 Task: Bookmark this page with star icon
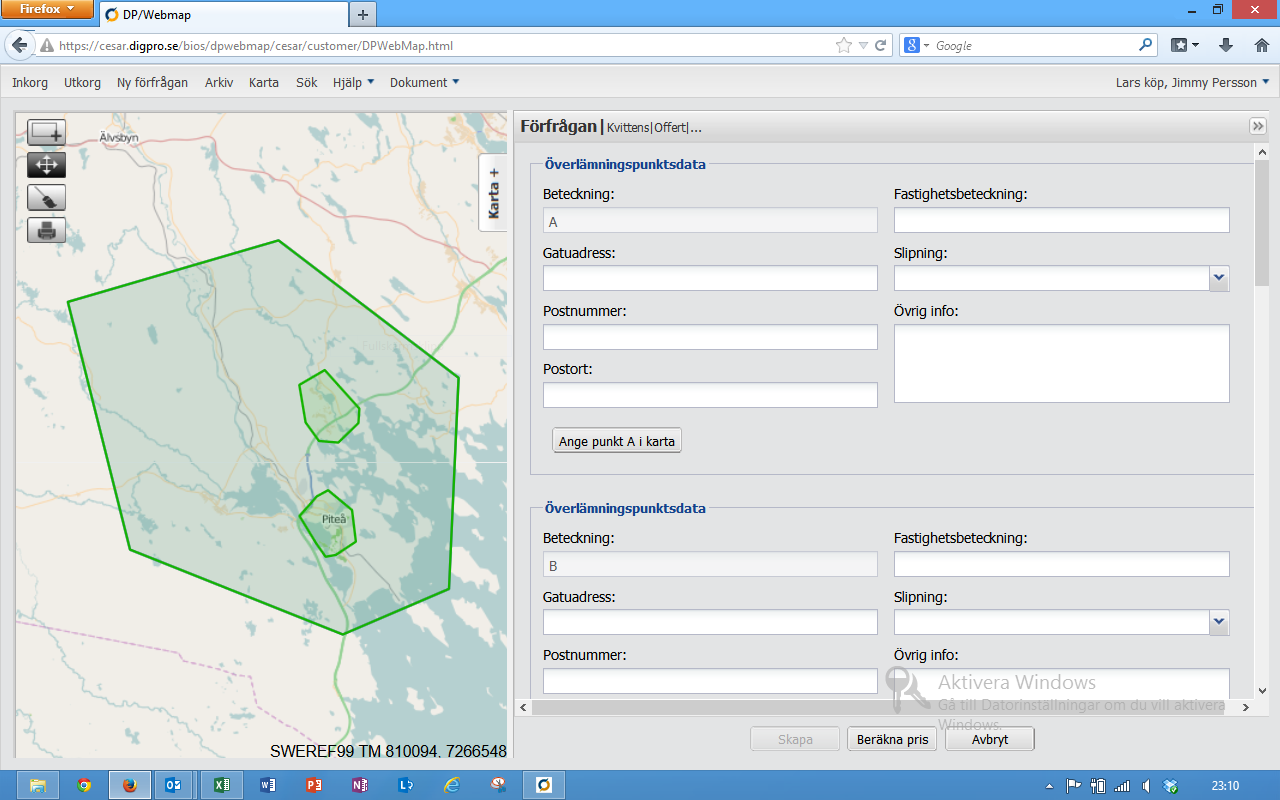845,45
